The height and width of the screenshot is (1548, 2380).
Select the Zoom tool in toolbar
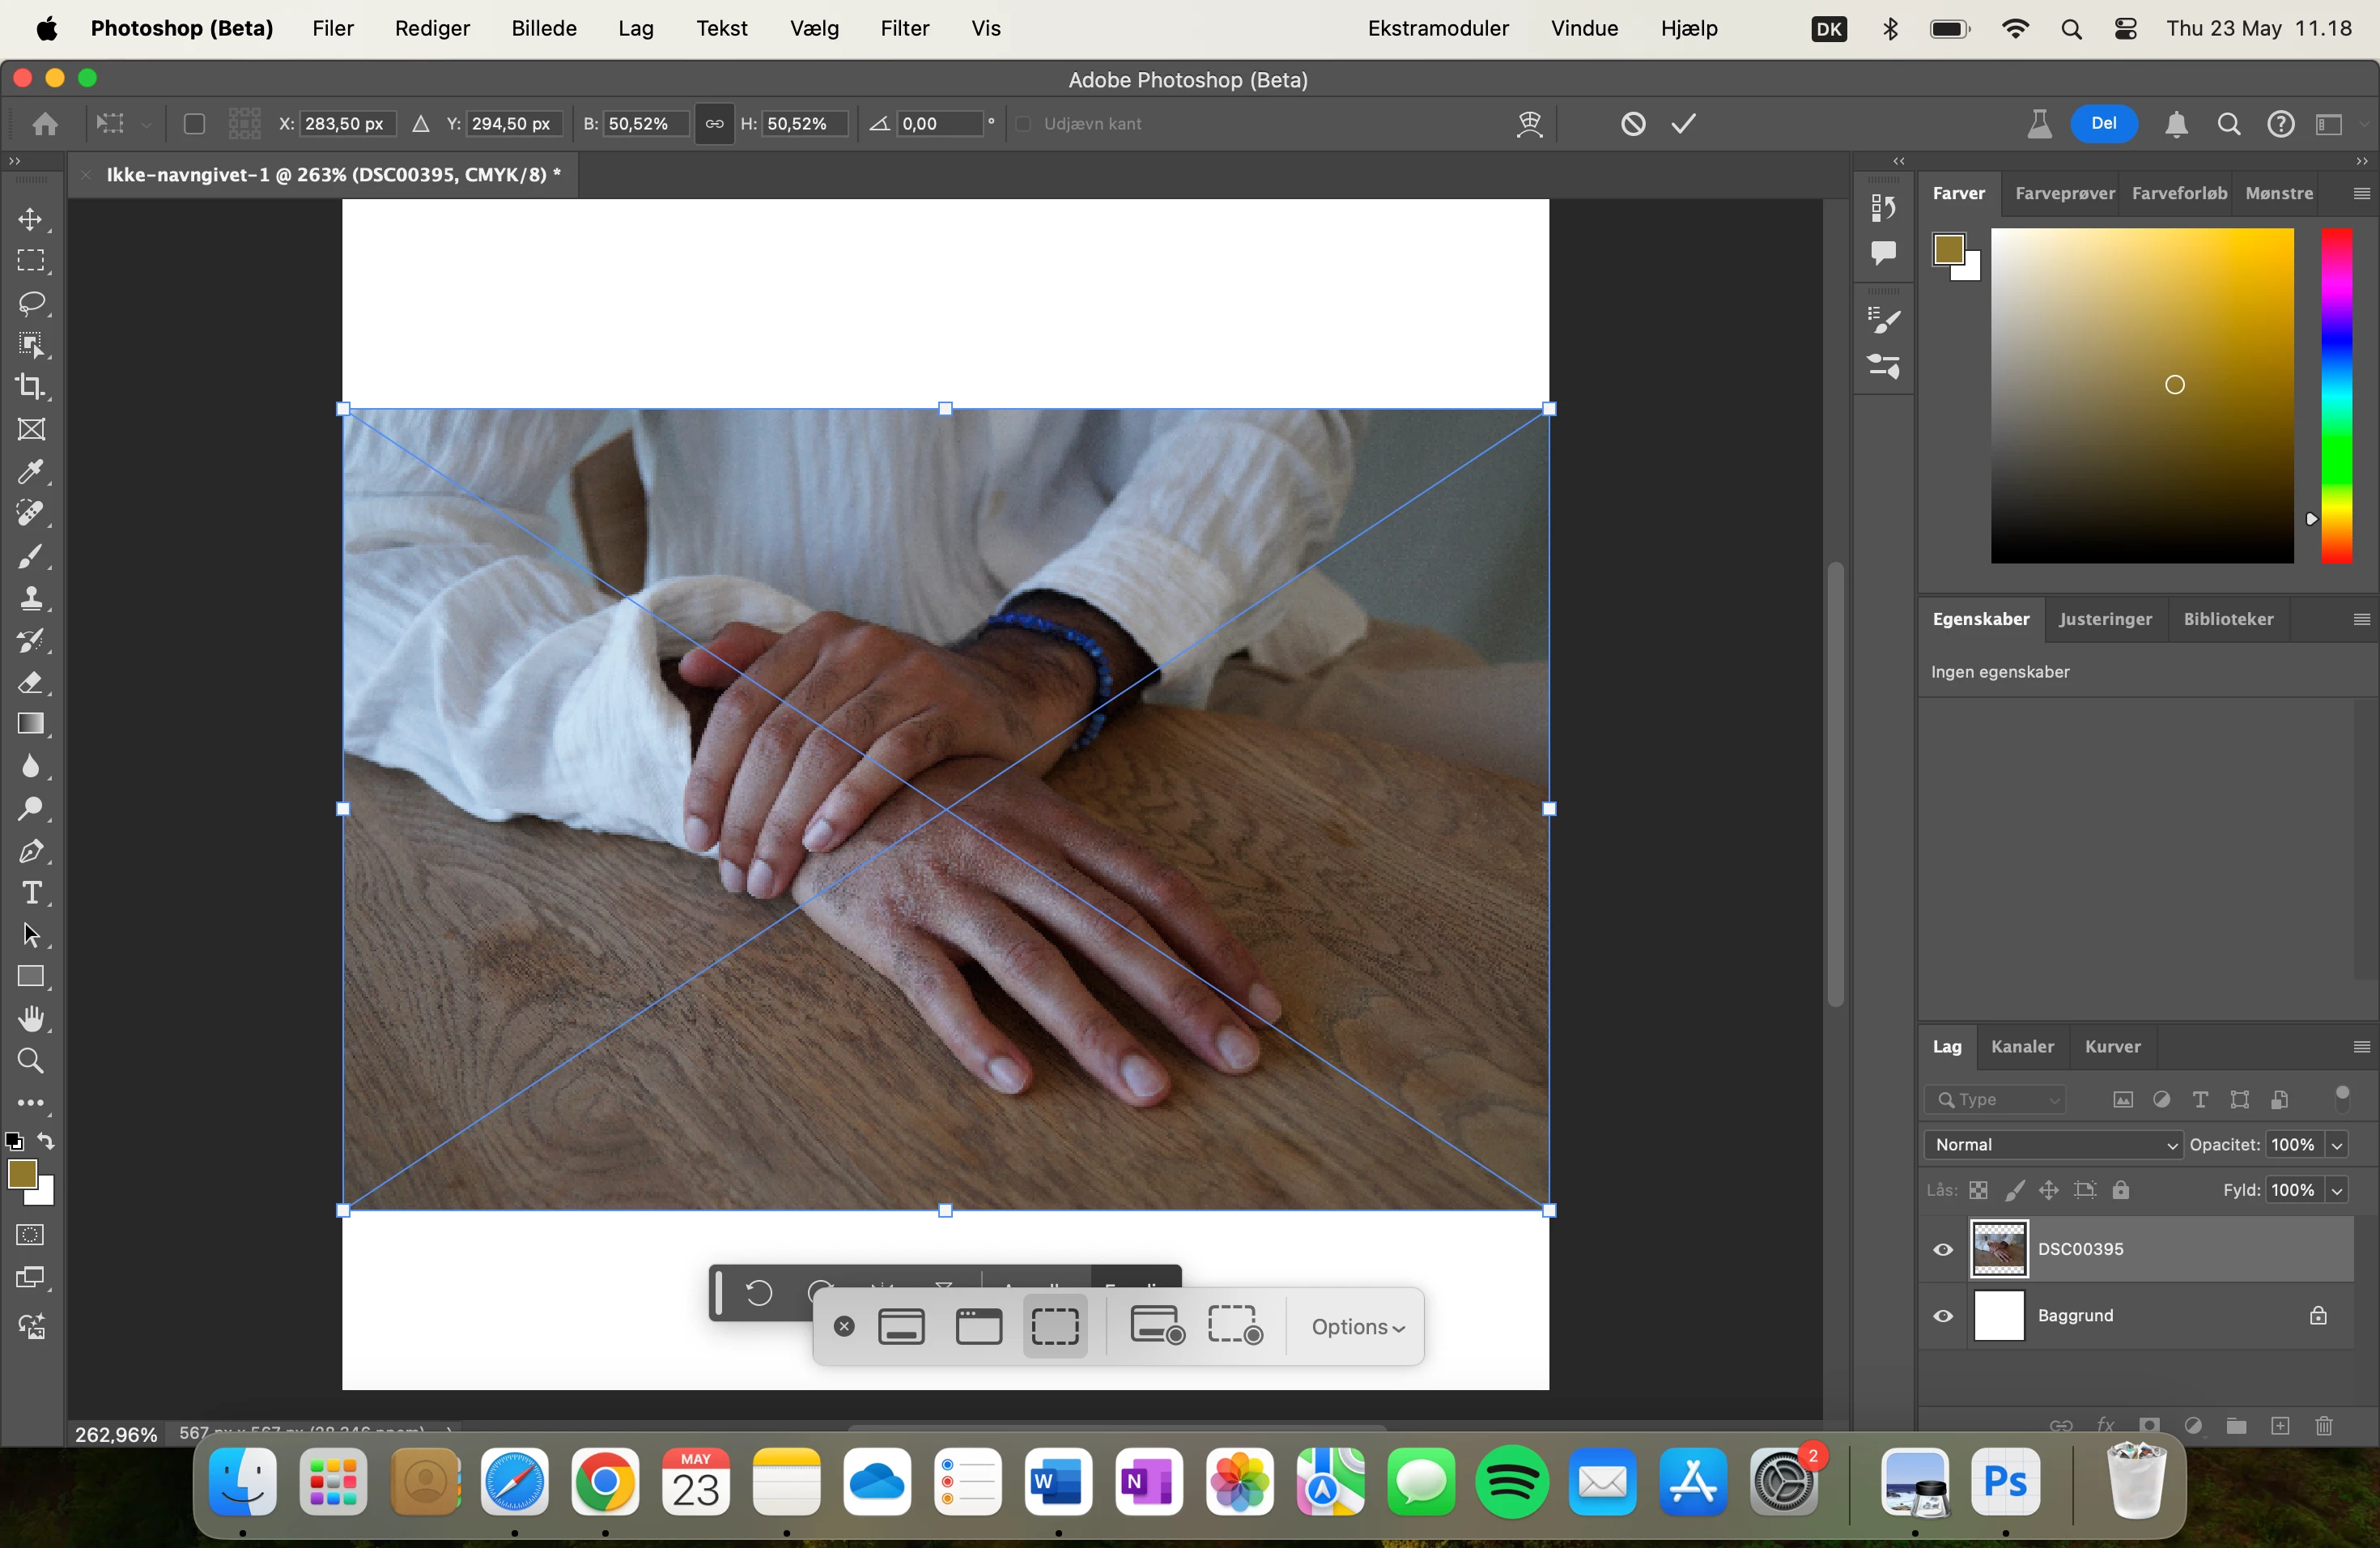[31, 1061]
